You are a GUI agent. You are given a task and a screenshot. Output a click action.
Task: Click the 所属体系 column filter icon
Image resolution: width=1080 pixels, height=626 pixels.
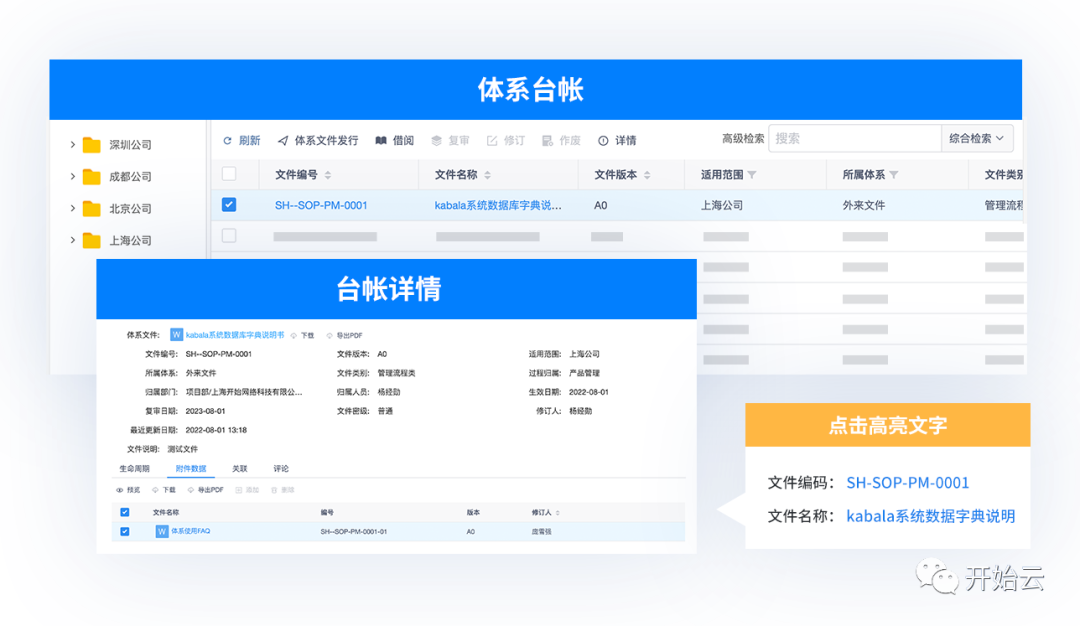[x=893, y=175]
